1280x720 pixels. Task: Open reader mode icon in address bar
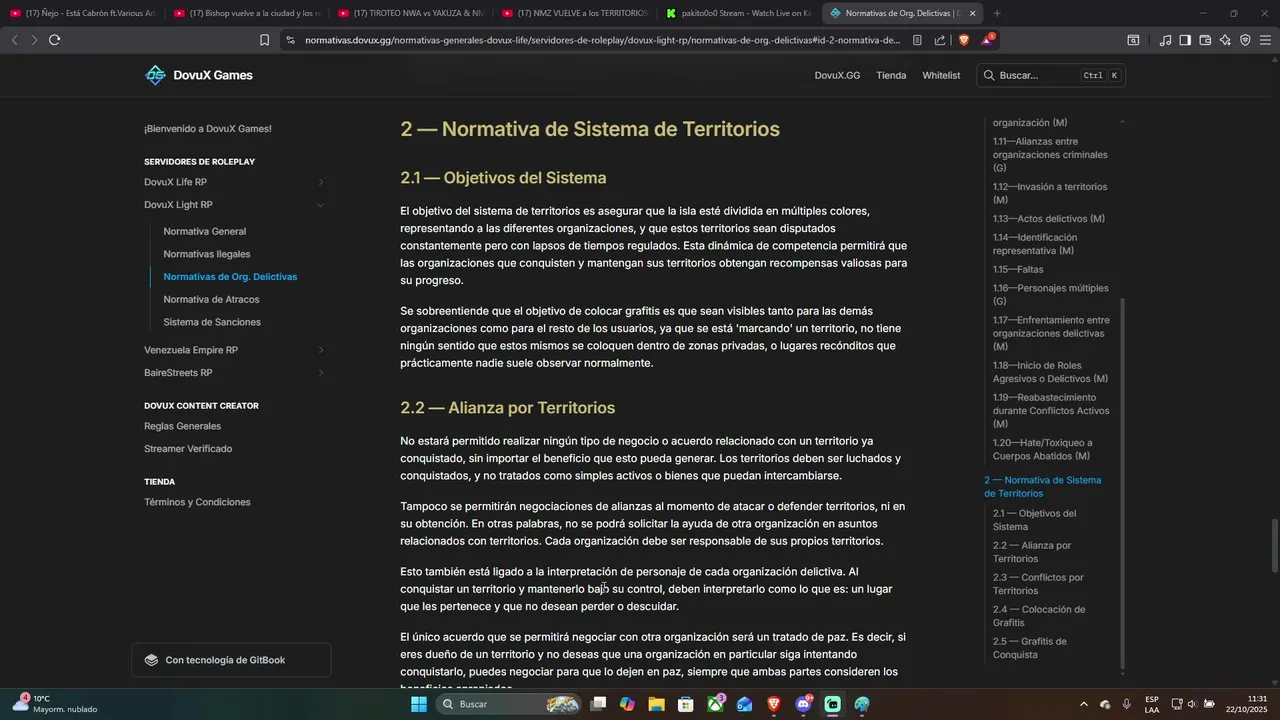(917, 40)
